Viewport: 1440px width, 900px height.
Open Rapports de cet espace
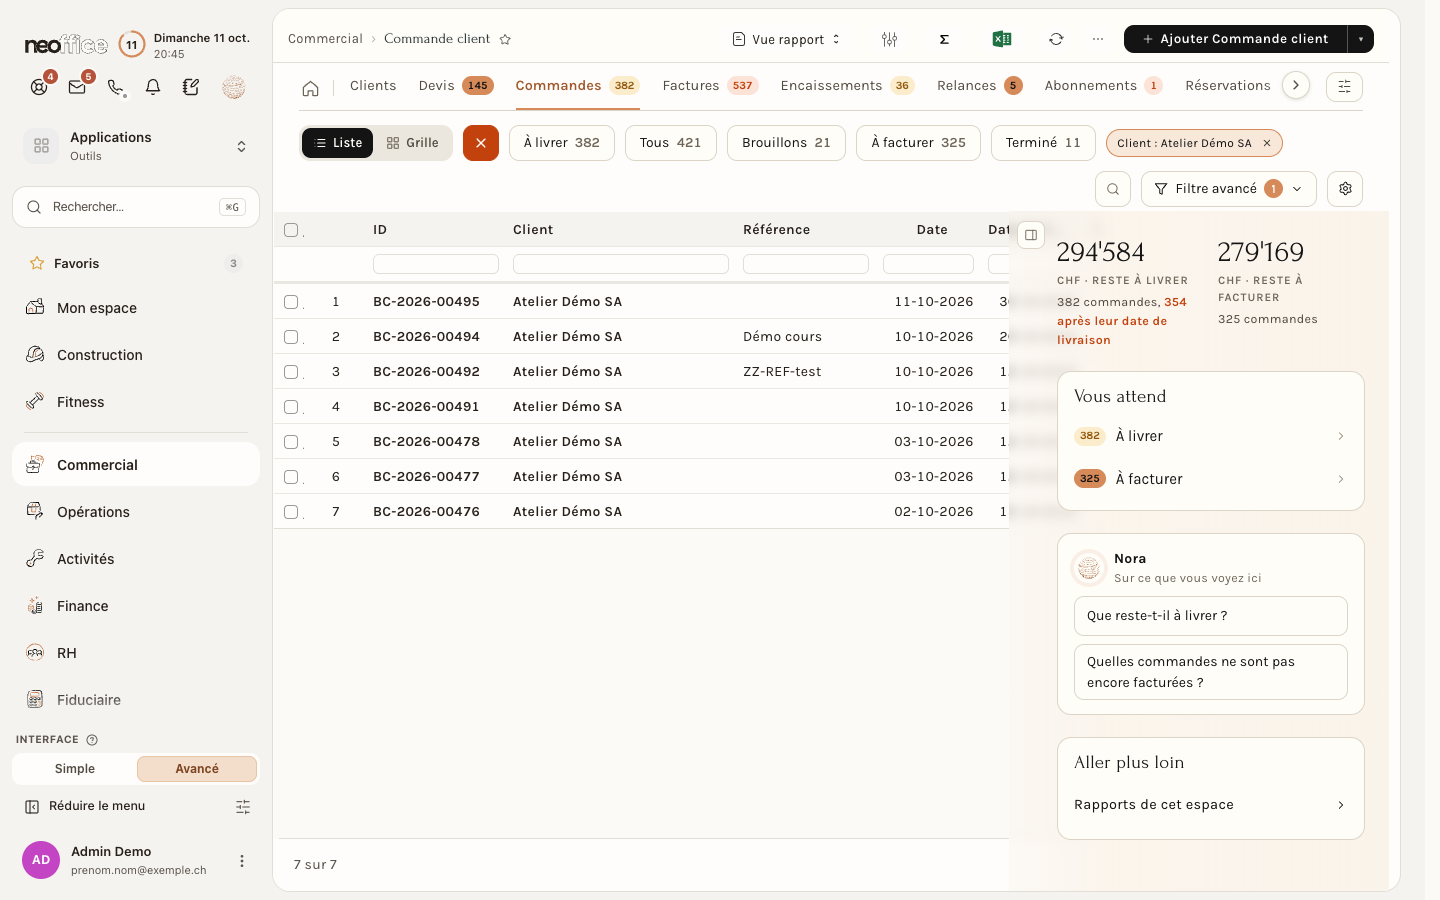[x=1210, y=805]
